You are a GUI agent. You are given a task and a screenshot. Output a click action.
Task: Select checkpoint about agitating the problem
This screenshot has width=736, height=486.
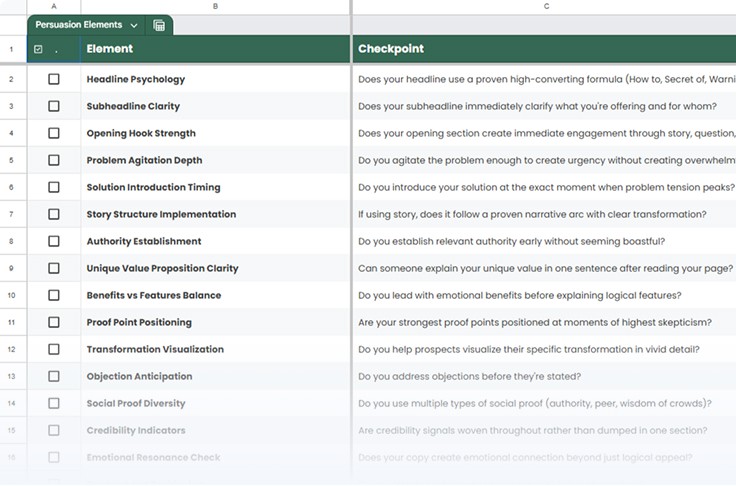tap(544, 160)
